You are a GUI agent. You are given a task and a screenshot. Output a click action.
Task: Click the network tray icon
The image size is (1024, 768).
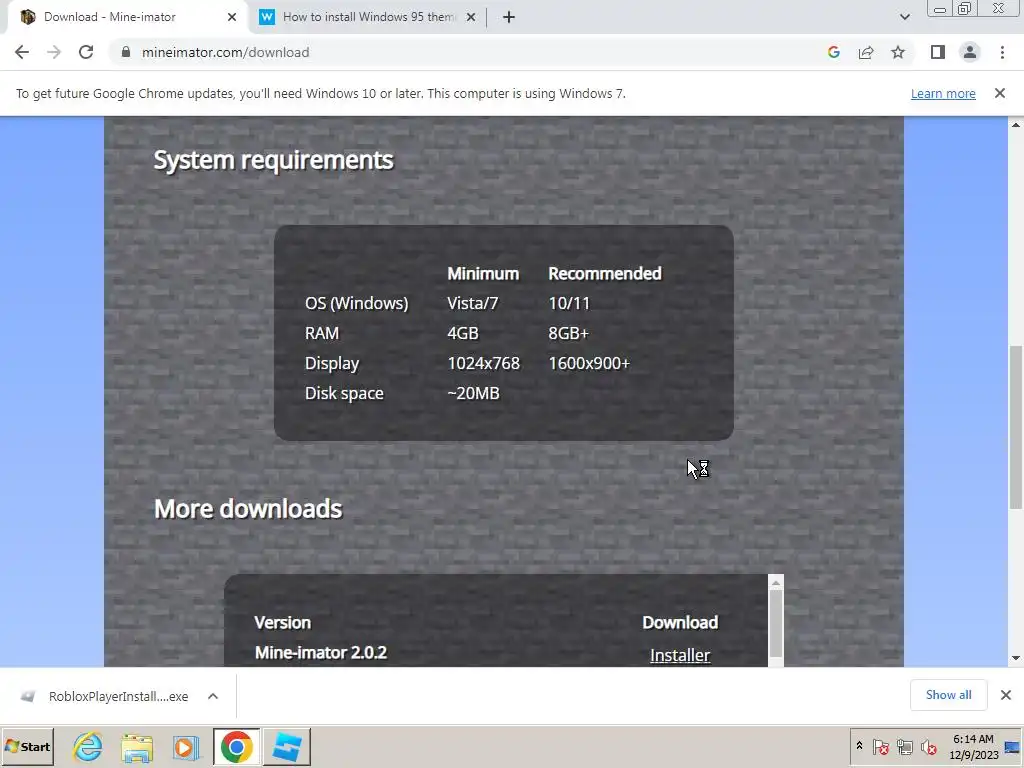pos(904,746)
